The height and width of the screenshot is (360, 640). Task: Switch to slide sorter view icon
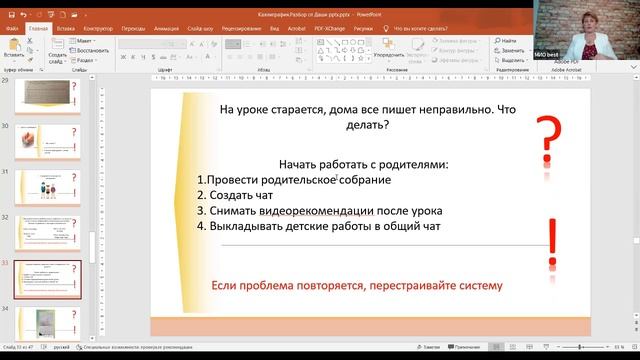click(513, 347)
